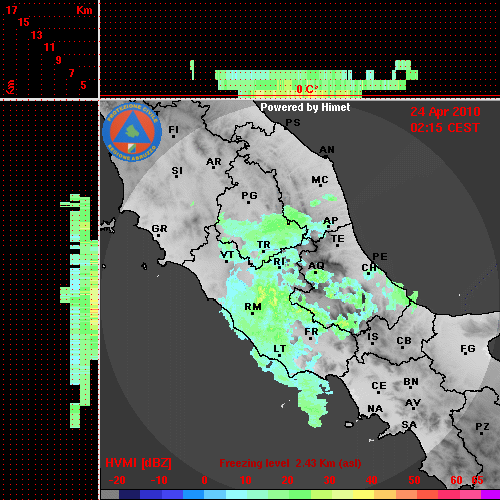Click the CH city label
The height and width of the screenshot is (500, 500).
click(x=369, y=267)
